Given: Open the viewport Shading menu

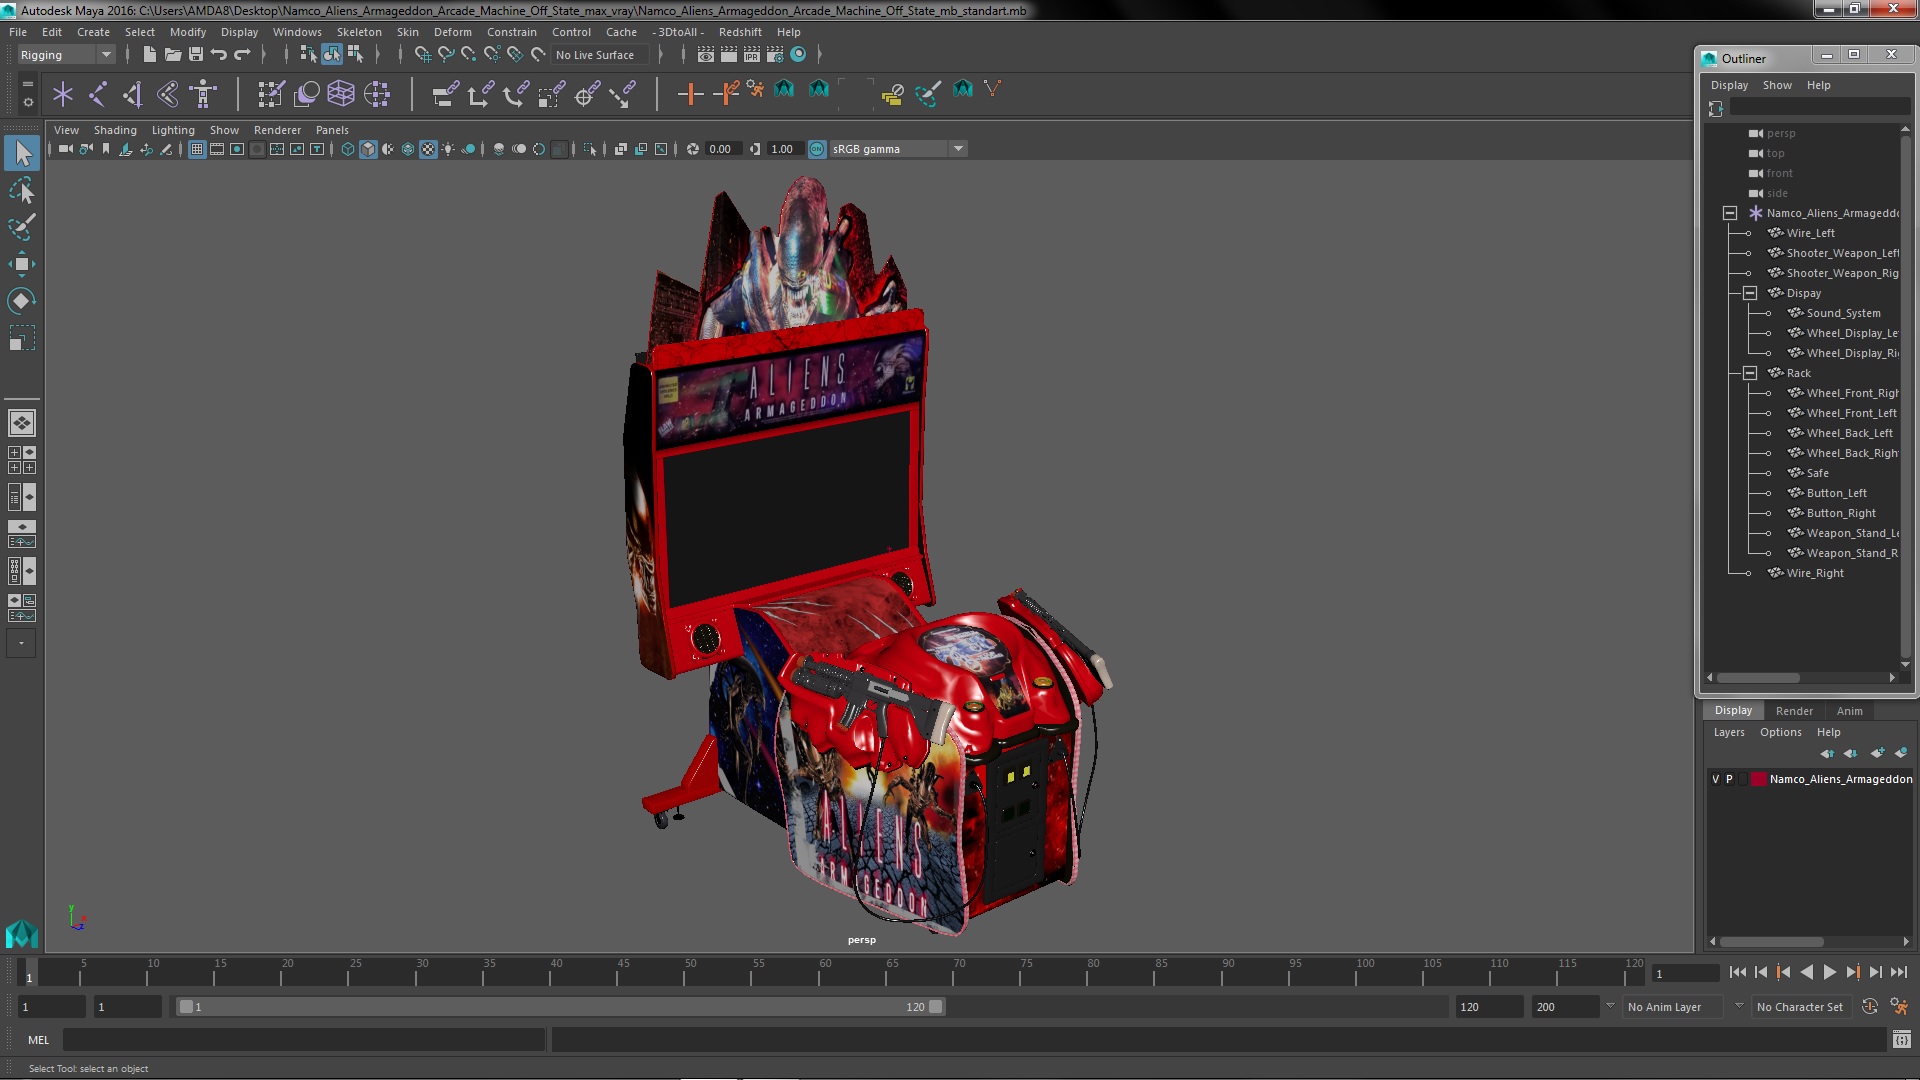Looking at the screenshot, I should tap(115, 130).
